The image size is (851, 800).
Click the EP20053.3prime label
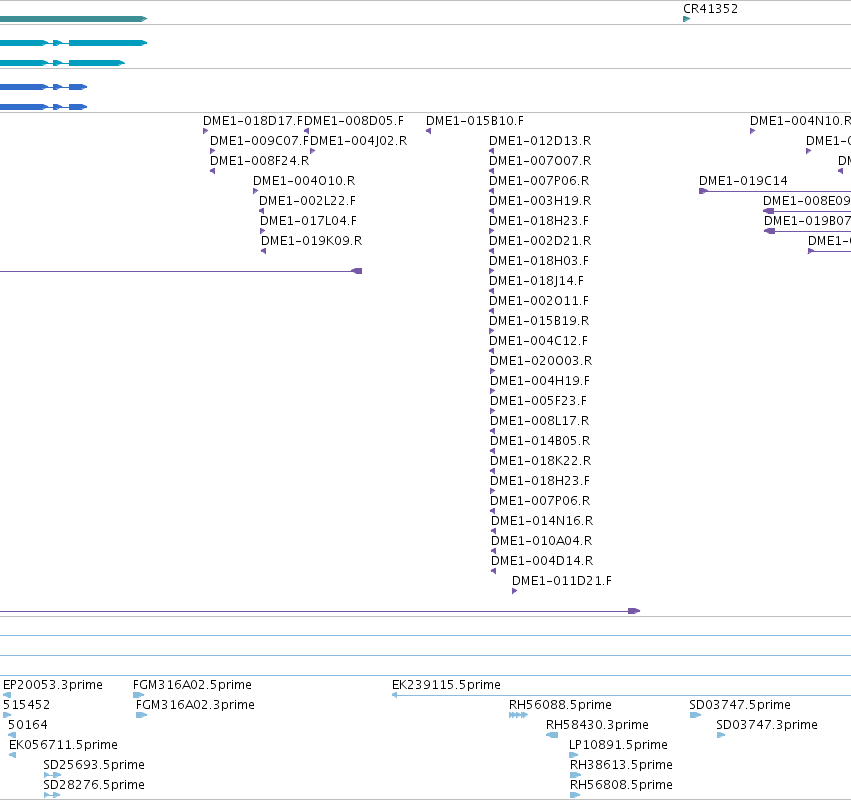pos(53,684)
